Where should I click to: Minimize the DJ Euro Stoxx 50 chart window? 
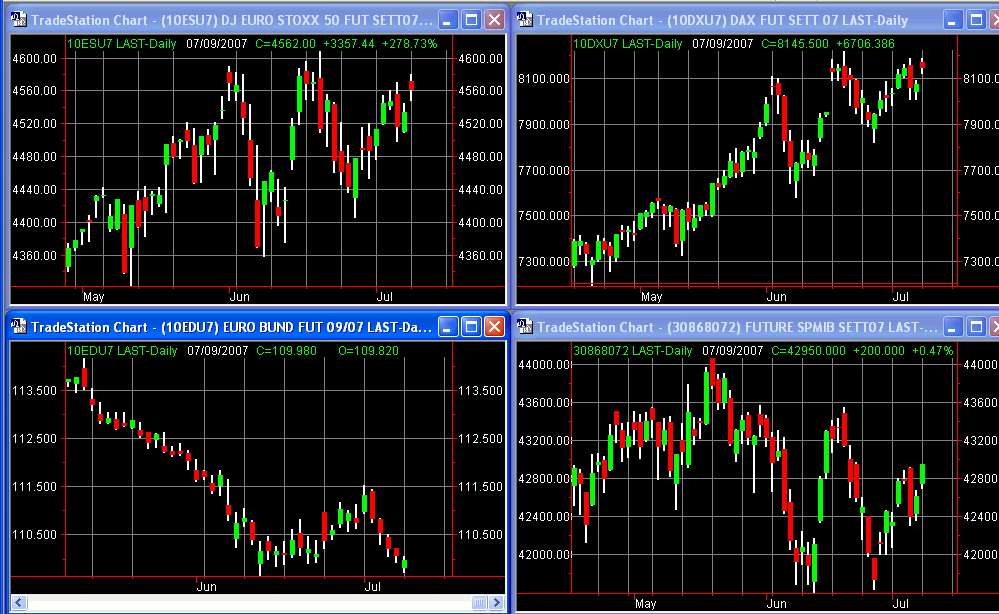click(x=448, y=19)
